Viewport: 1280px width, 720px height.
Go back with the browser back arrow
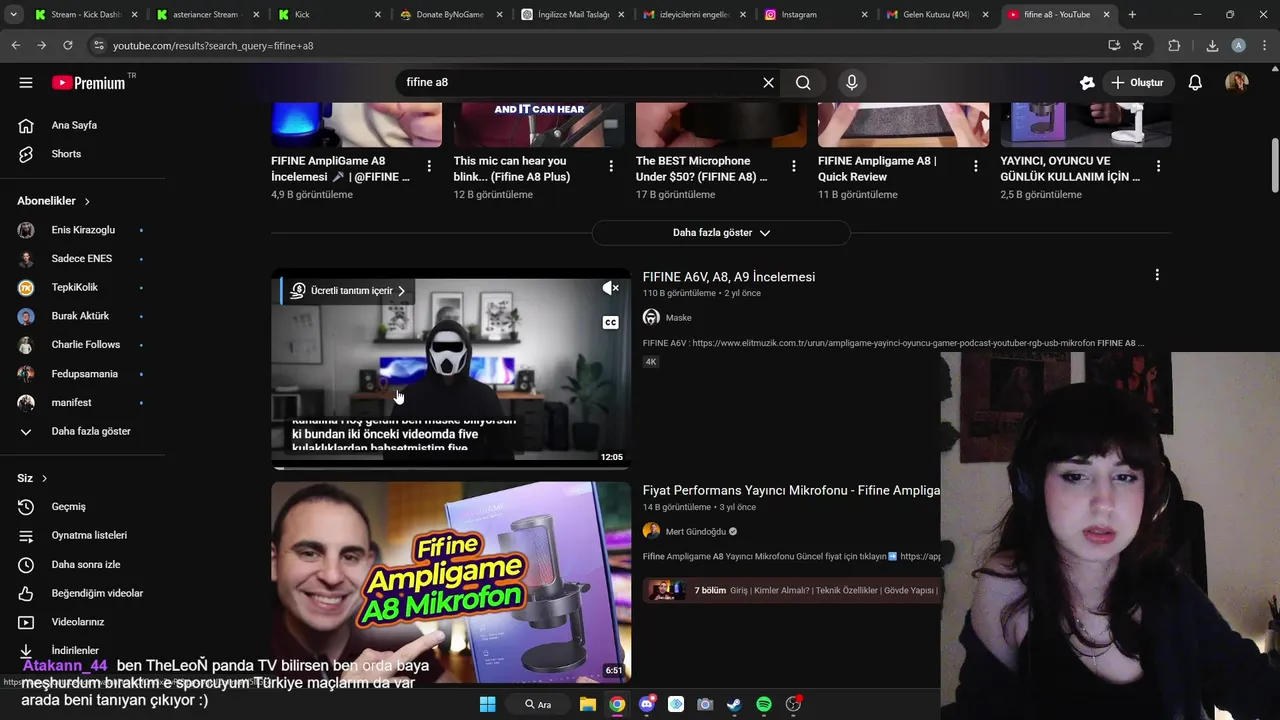(x=15, y=45)
